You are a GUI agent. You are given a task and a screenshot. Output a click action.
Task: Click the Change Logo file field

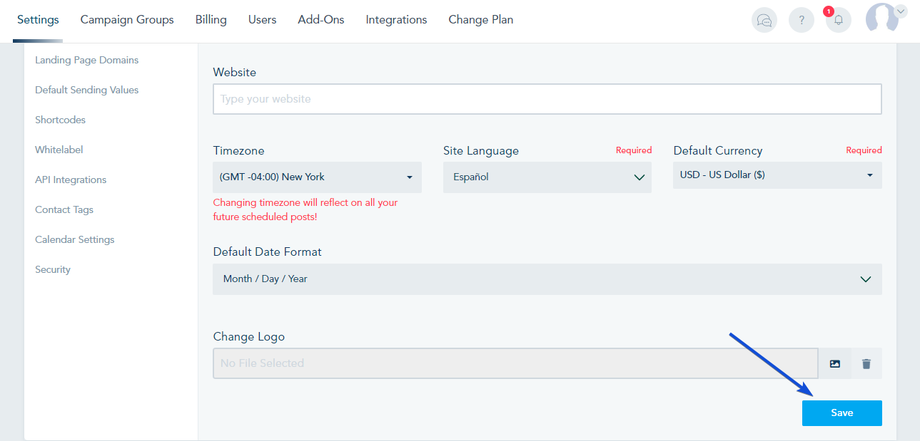[515, 364]
